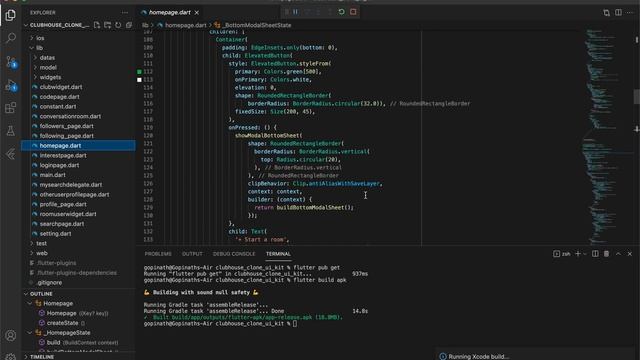Open the Run and Debug view
640x360 pixels.
pyautogui.click(x=11, y=85)
